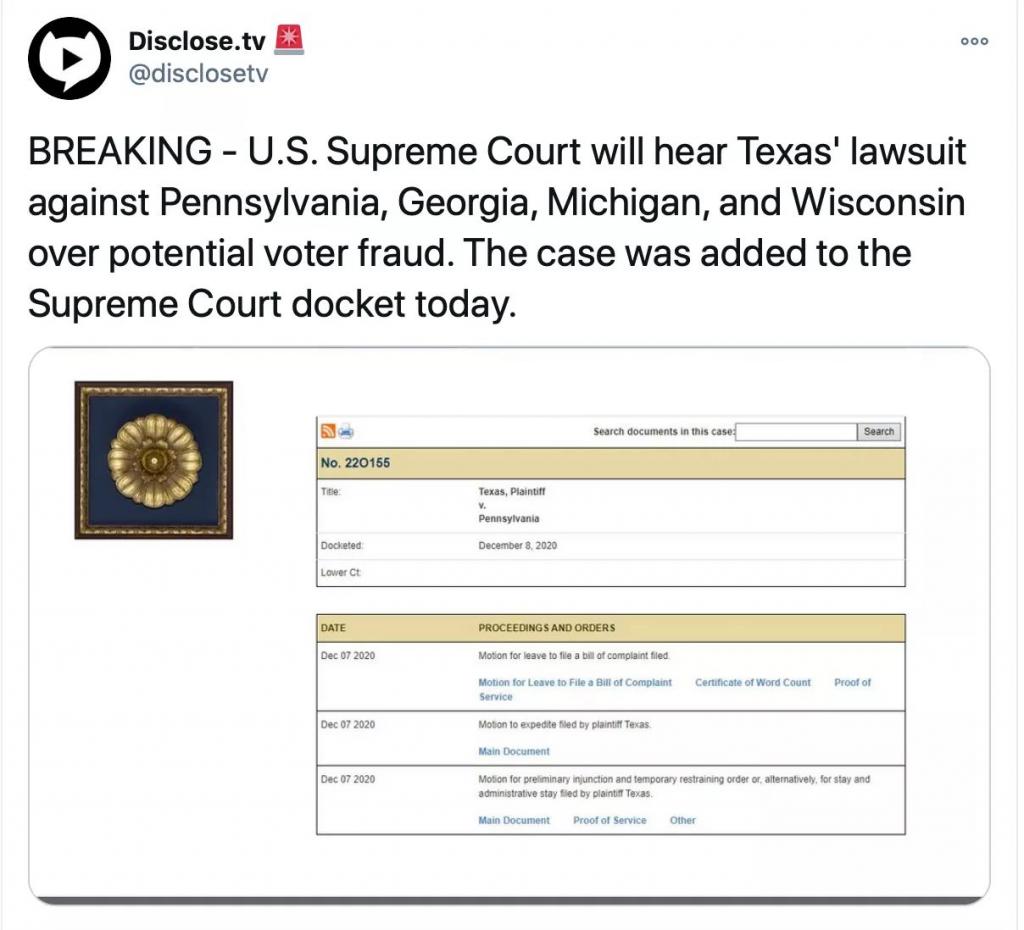
Task: Click the BREAKING tweet text
Action: 496,227
